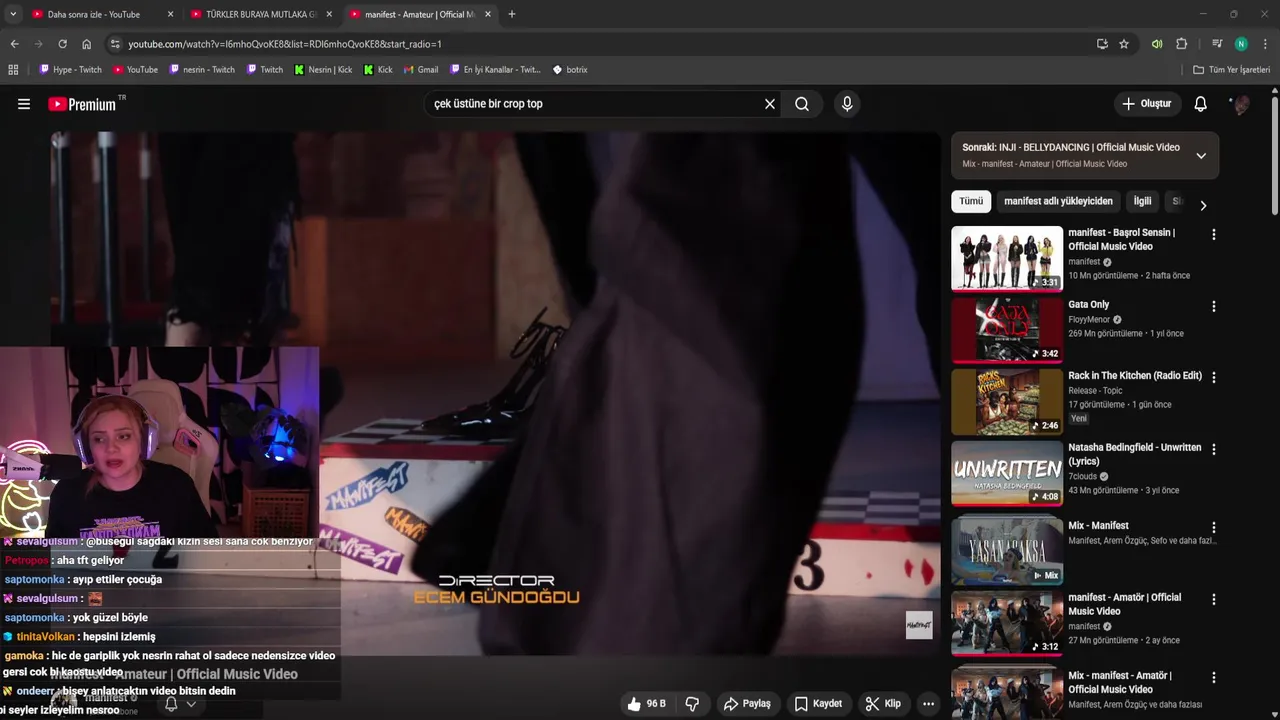Share the video with Paylaş
The image size is (1280, 720).
(747, 704)
